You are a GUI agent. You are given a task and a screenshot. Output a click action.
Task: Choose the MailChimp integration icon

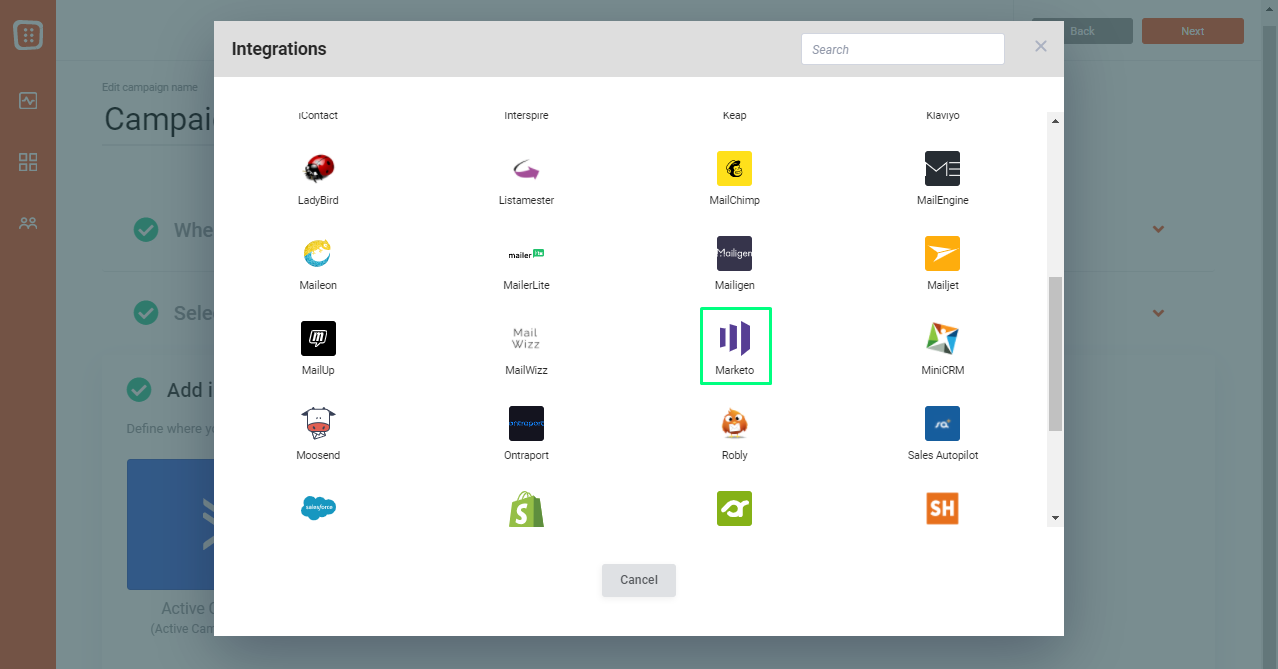point(734,169)
